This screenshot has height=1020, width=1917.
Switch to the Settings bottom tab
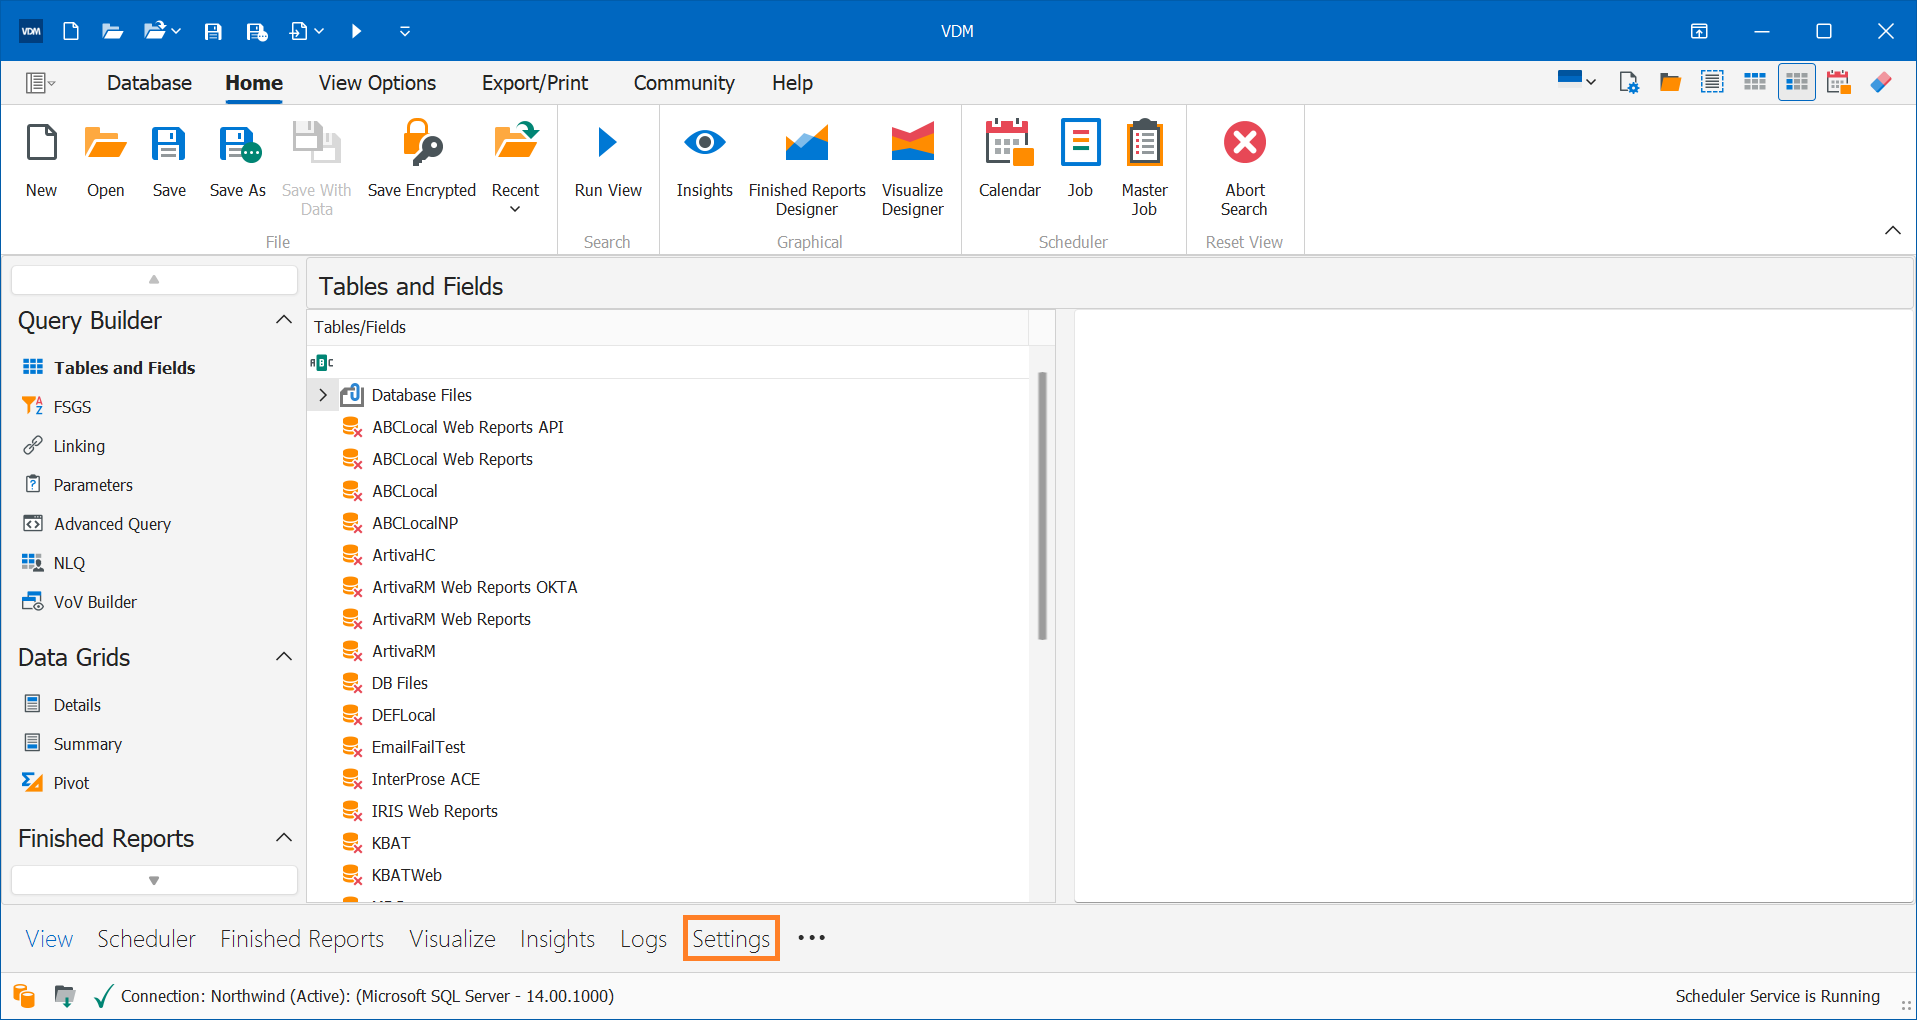pos(731,939)
